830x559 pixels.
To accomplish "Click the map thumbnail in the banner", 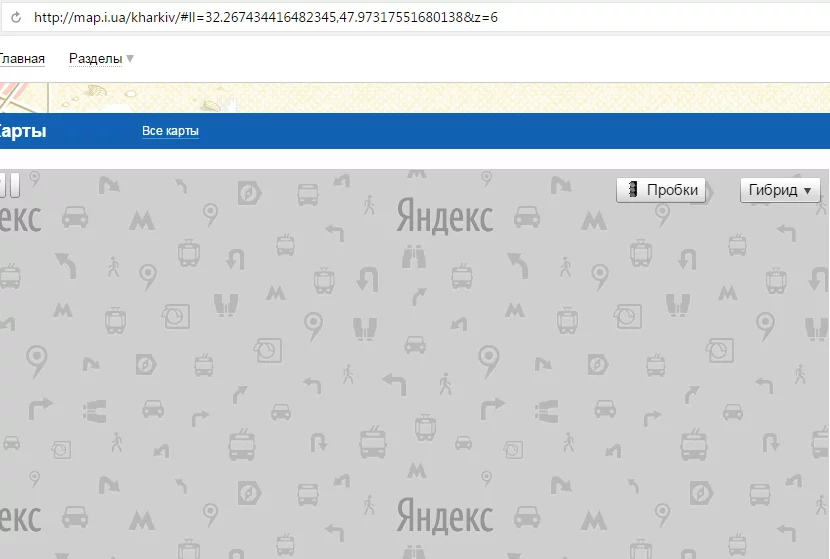I will (x=24, y=98).
